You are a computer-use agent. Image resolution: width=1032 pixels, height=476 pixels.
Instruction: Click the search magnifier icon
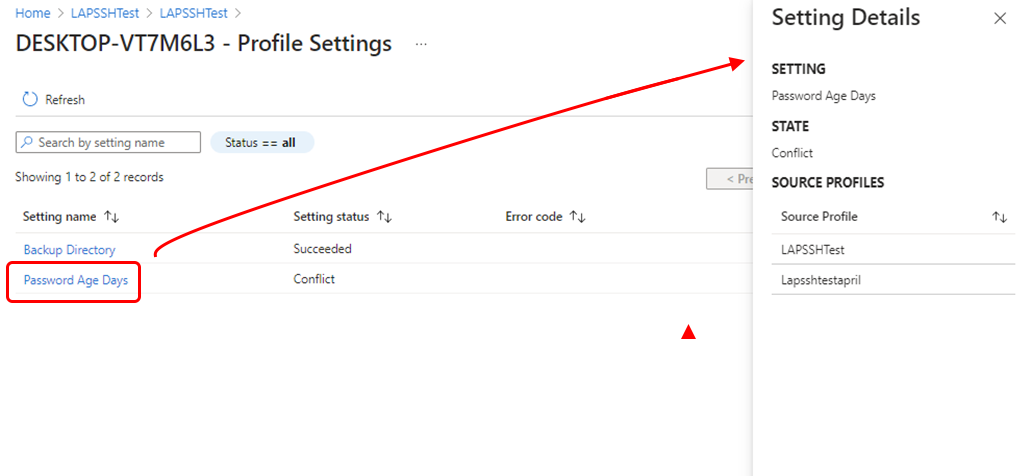[x=27, y=142]
